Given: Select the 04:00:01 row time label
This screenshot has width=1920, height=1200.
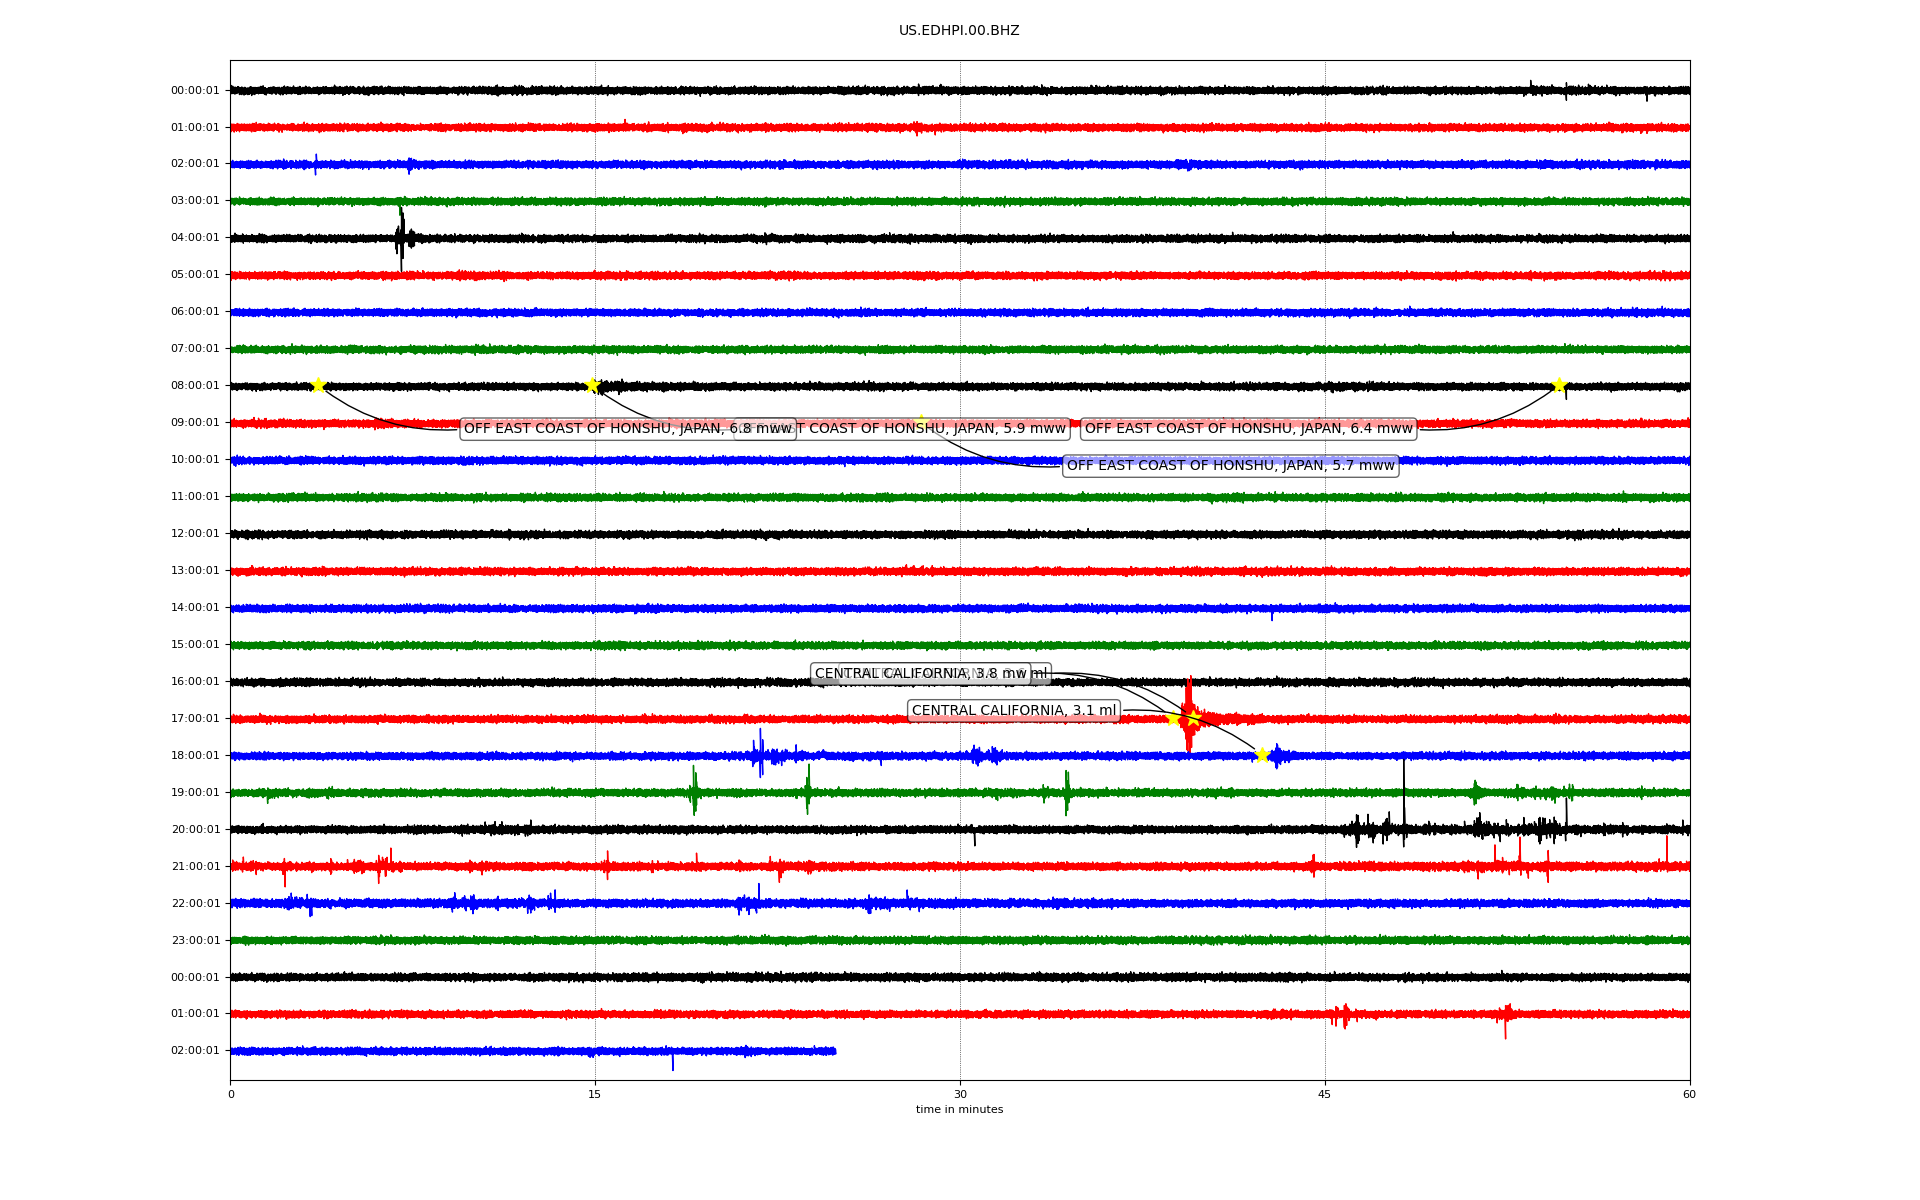Looking at the screenshot, I should coord(195,238).
